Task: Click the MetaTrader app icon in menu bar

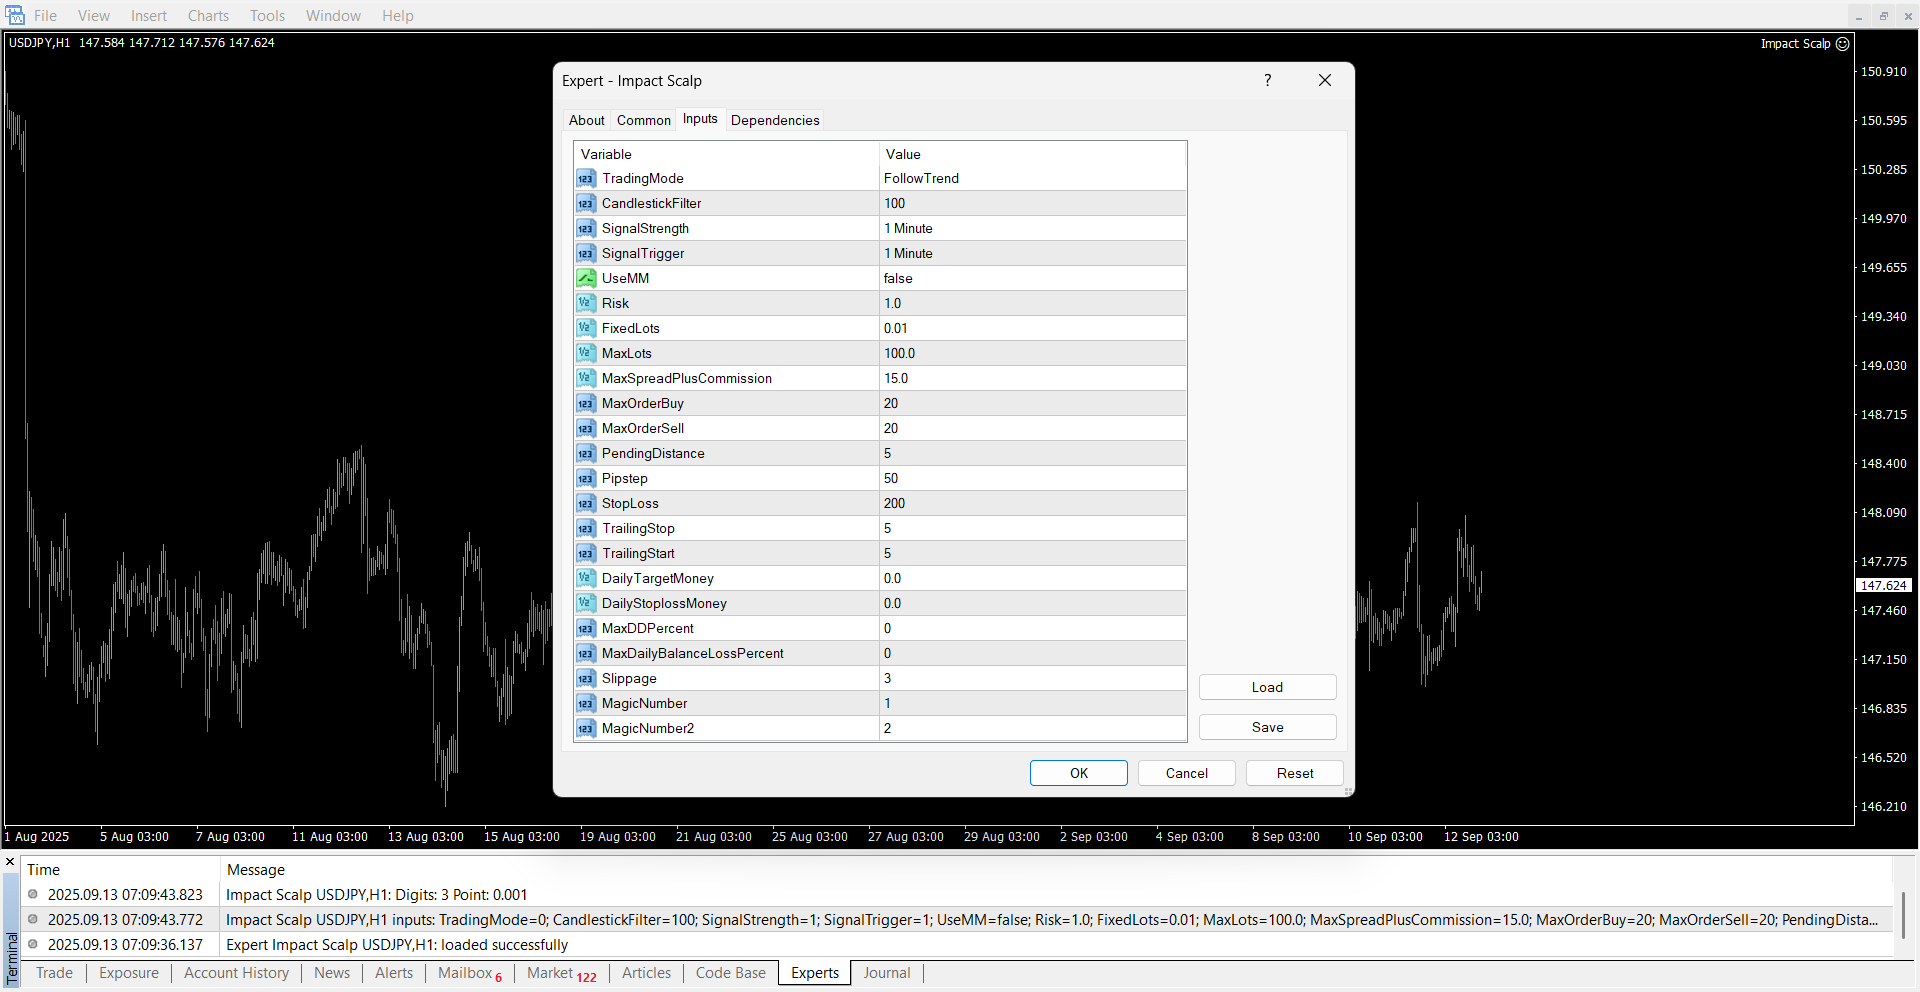Action: (x=15, y=15)
